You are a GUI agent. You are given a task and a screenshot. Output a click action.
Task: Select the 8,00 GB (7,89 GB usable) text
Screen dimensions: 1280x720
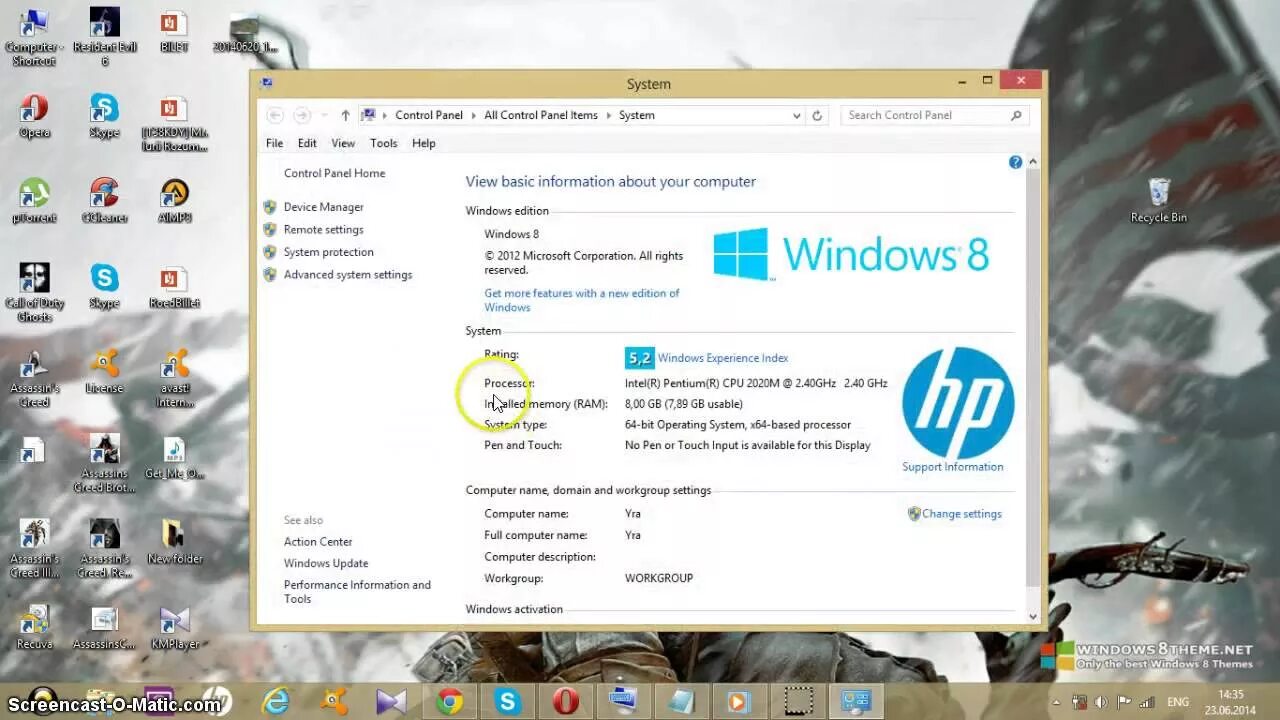(684, 404)
